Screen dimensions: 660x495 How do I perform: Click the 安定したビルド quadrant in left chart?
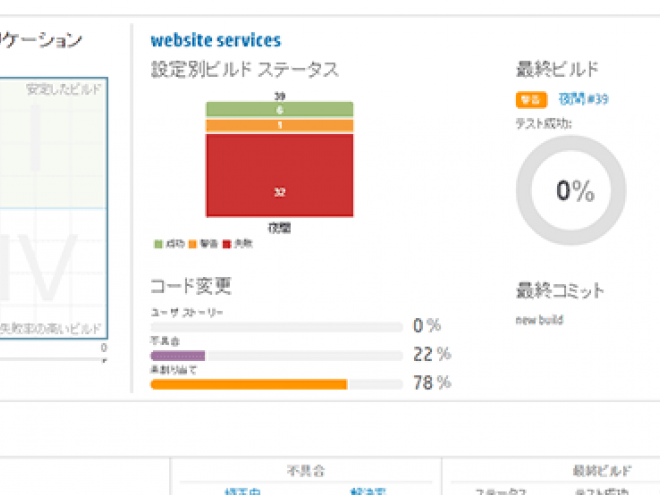point(53,143)
